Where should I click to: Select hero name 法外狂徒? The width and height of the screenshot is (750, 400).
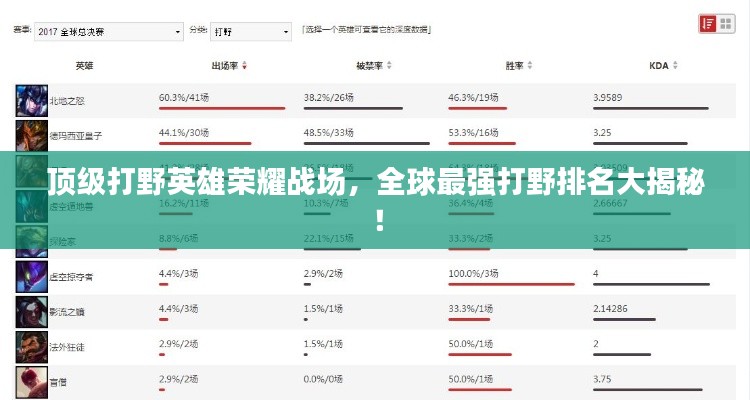click(x=67, y=347)
